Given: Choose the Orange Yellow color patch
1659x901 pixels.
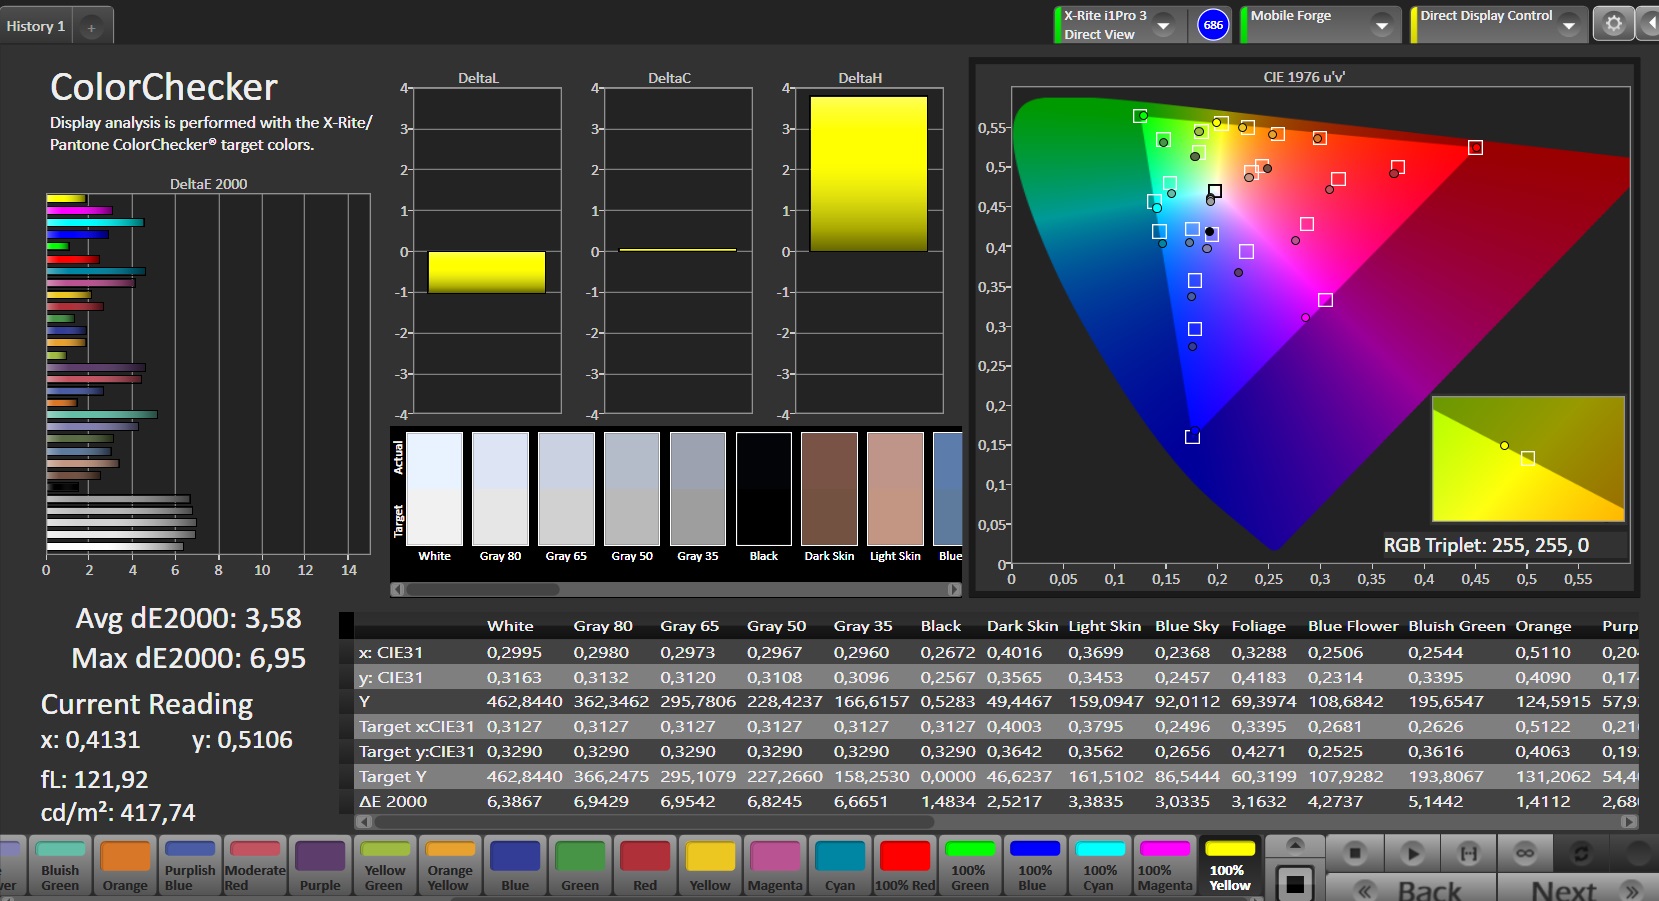Looking at the screenshot, I should coord(449,866).
